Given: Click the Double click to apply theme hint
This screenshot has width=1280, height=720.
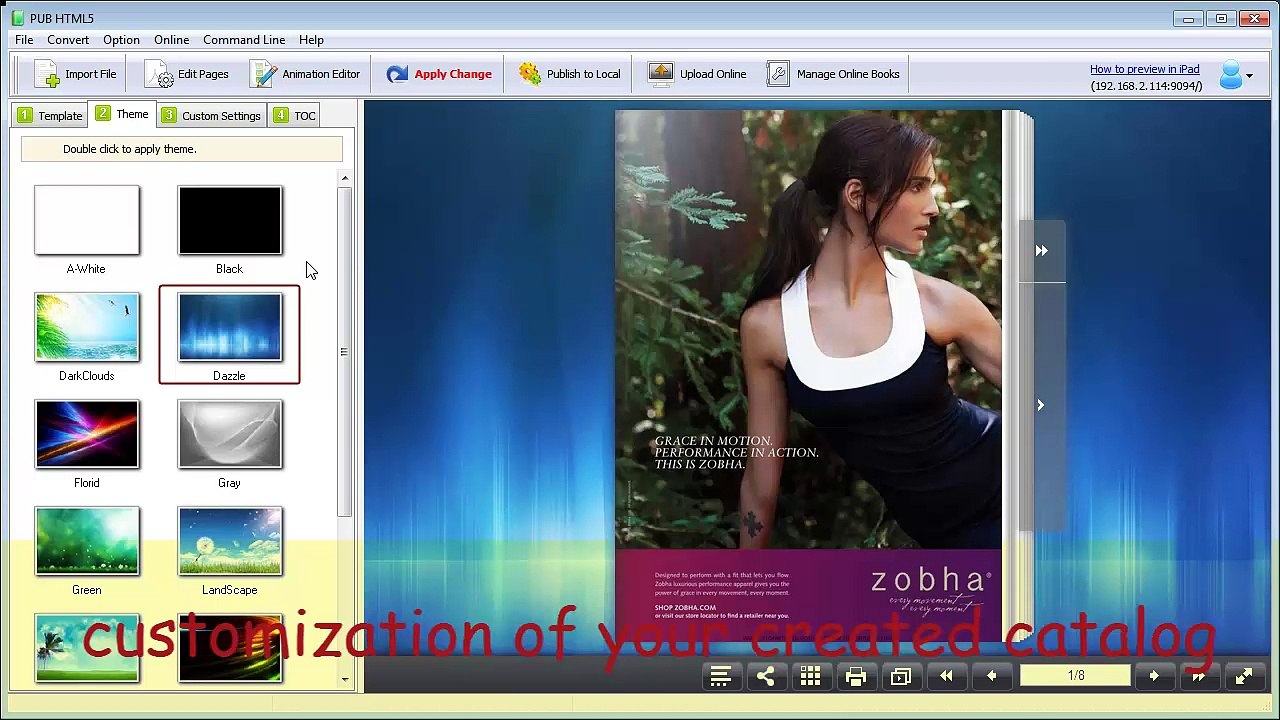Looking at the screenshot, I should (181, 149).
